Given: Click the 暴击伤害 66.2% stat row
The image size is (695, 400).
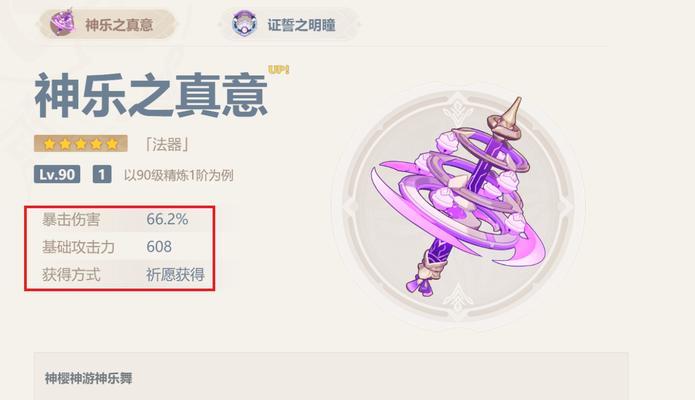Looking at the screenshot, I should [121, 220].
